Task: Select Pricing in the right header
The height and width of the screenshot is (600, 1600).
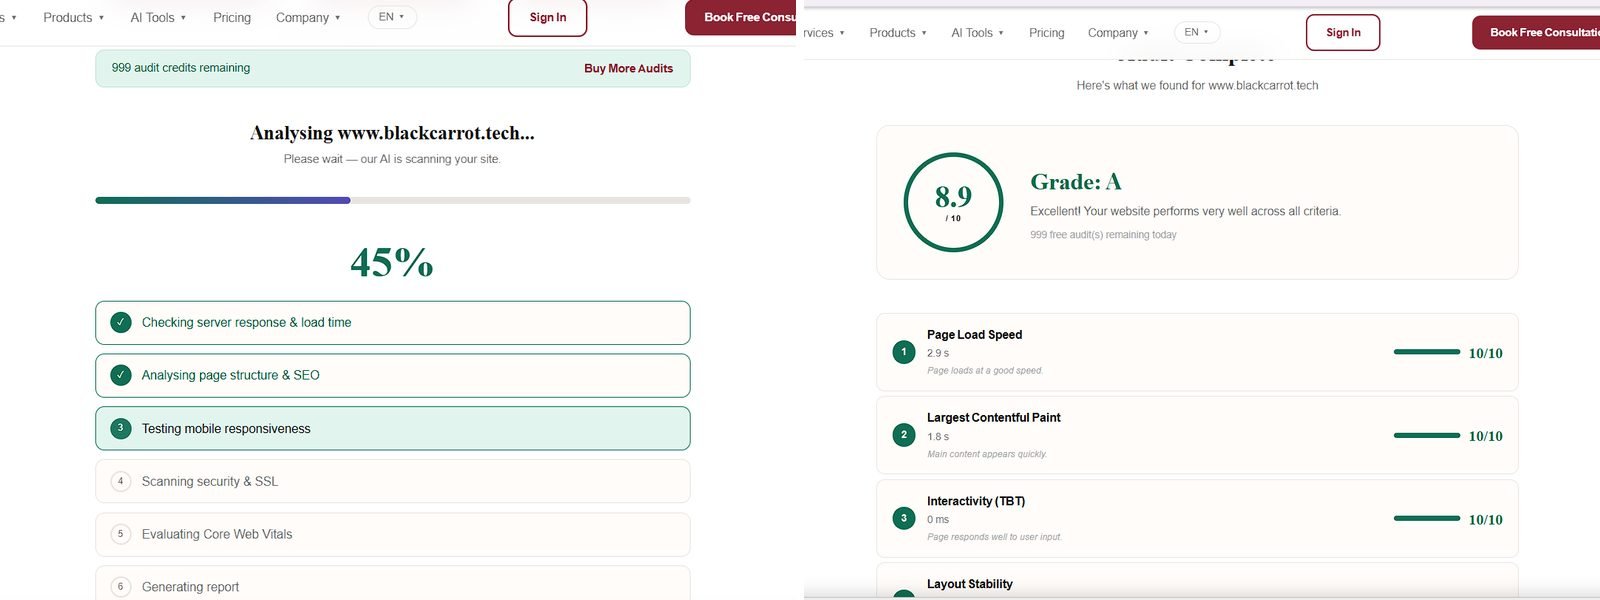Action: (x=1047, y=33)
